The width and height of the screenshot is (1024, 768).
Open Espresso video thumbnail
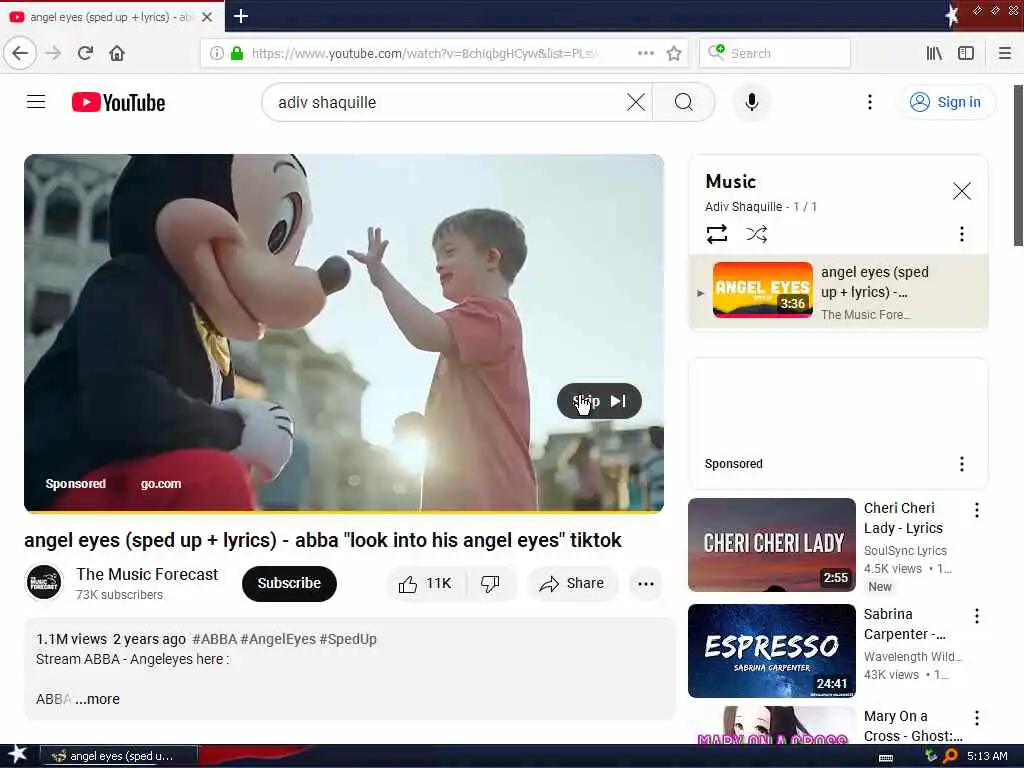(x=772, y=651)
